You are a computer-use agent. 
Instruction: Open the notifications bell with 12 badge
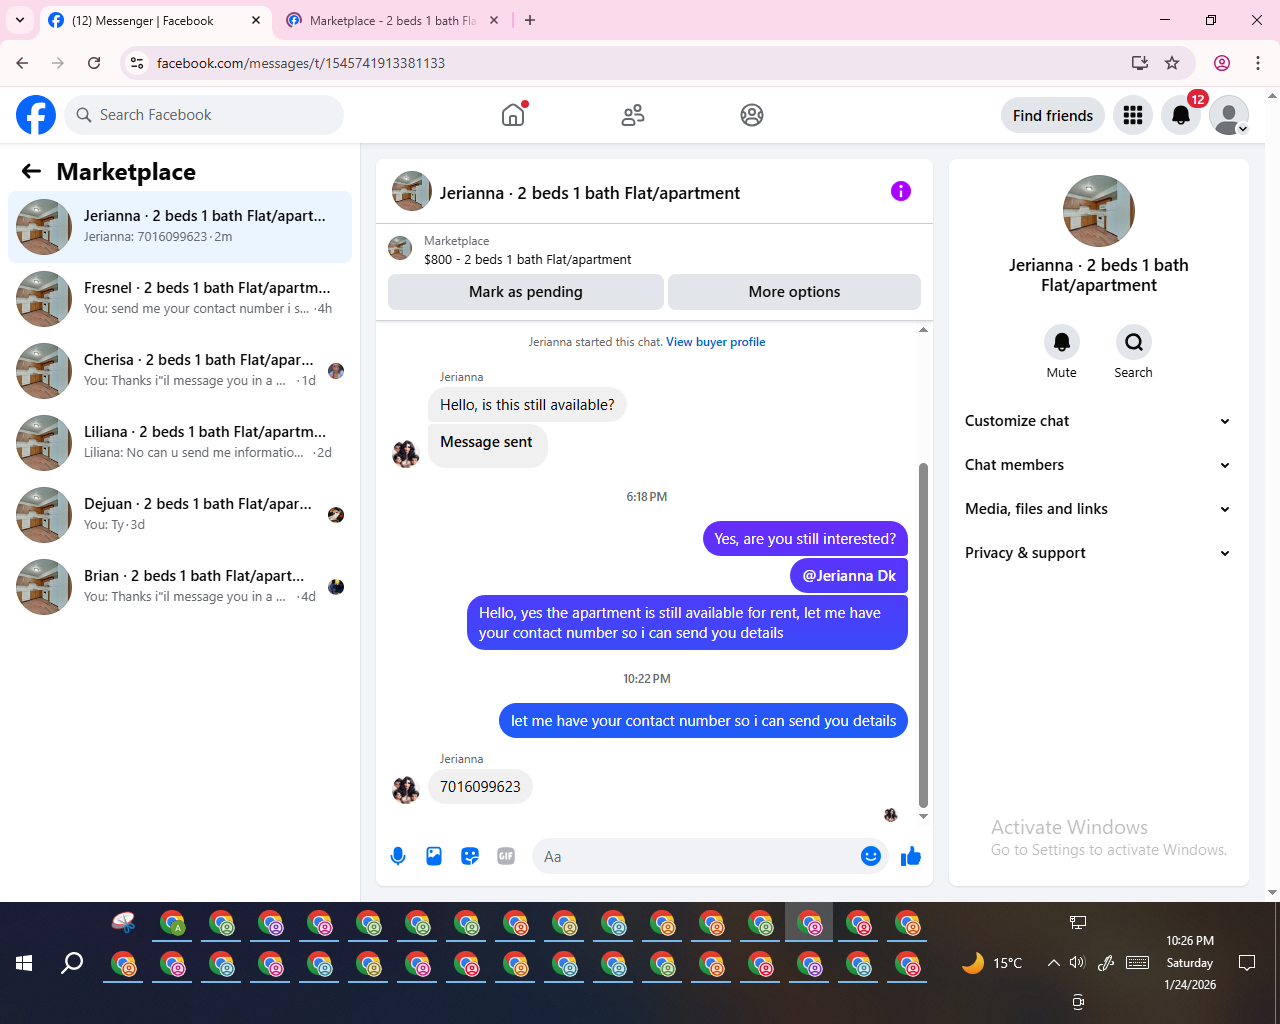1181,115
